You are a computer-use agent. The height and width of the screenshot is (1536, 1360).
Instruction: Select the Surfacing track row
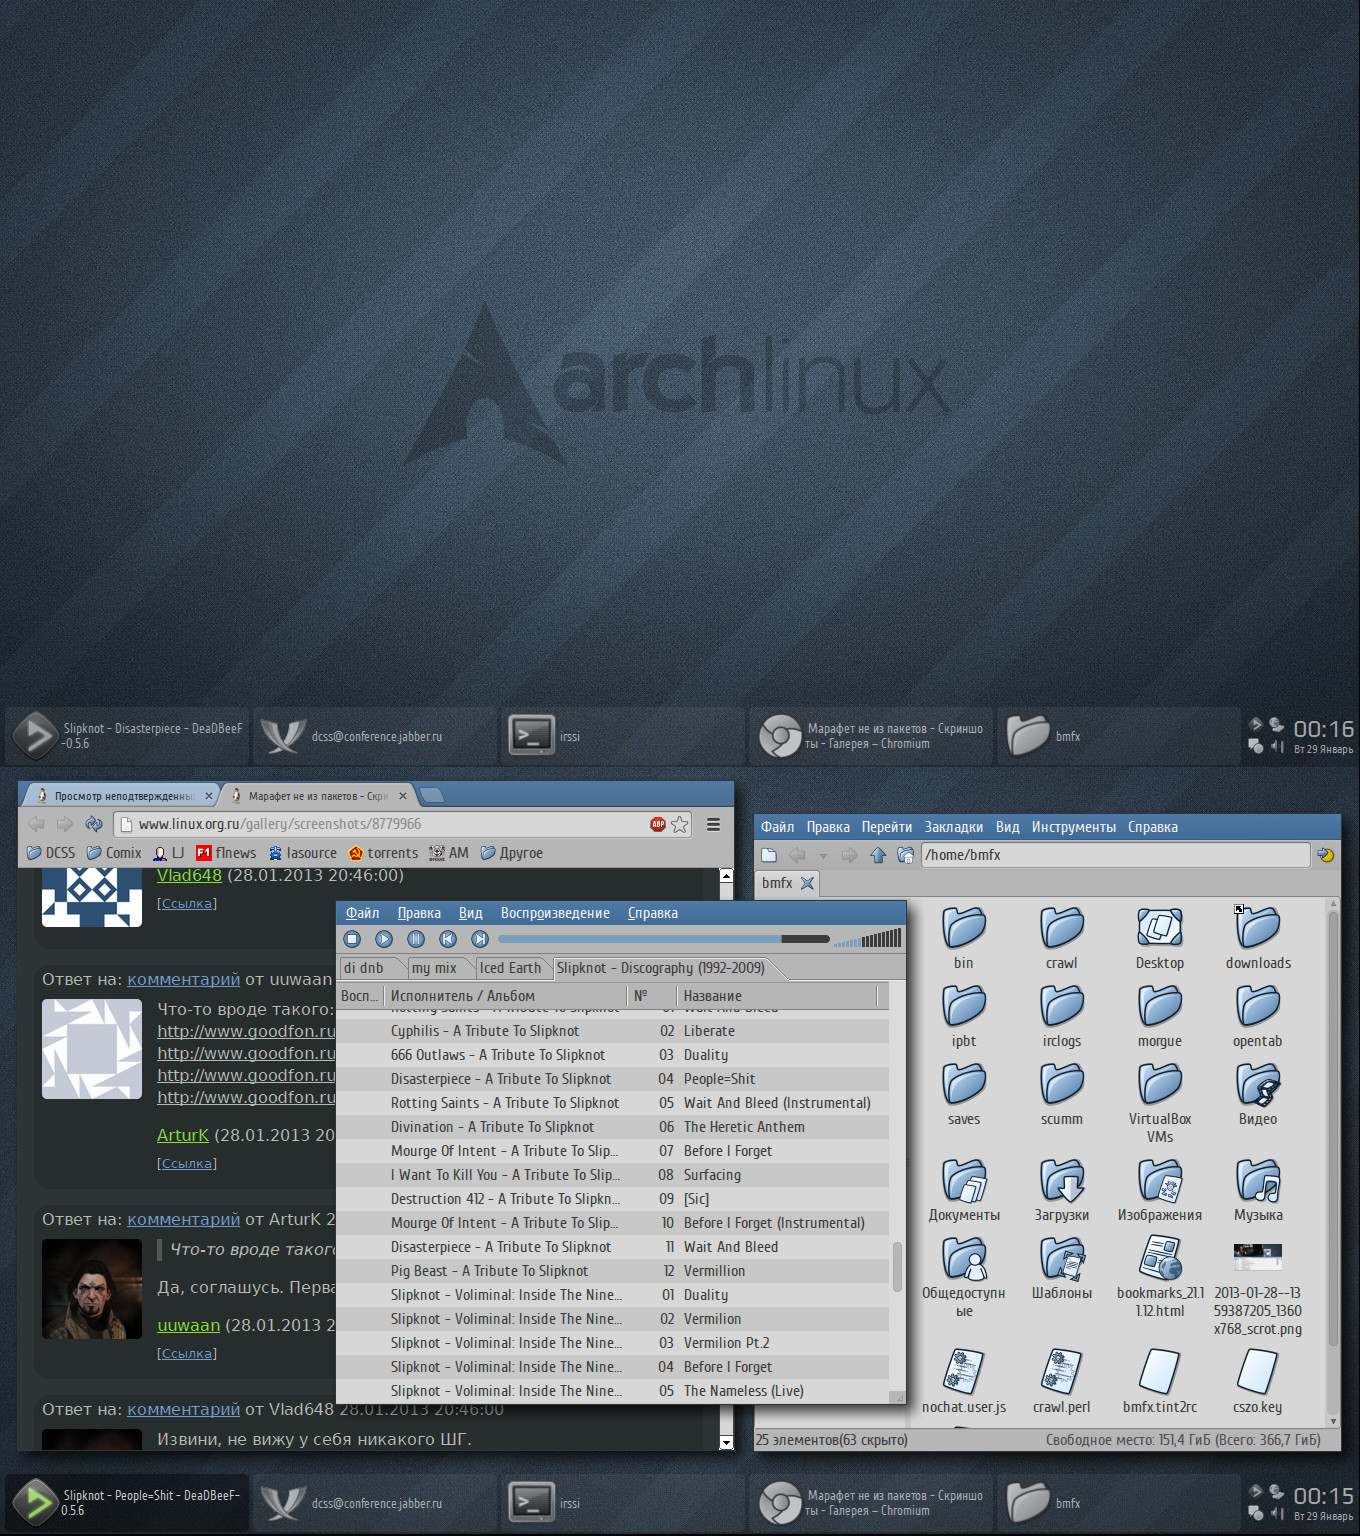click(x=612, y=1175)
